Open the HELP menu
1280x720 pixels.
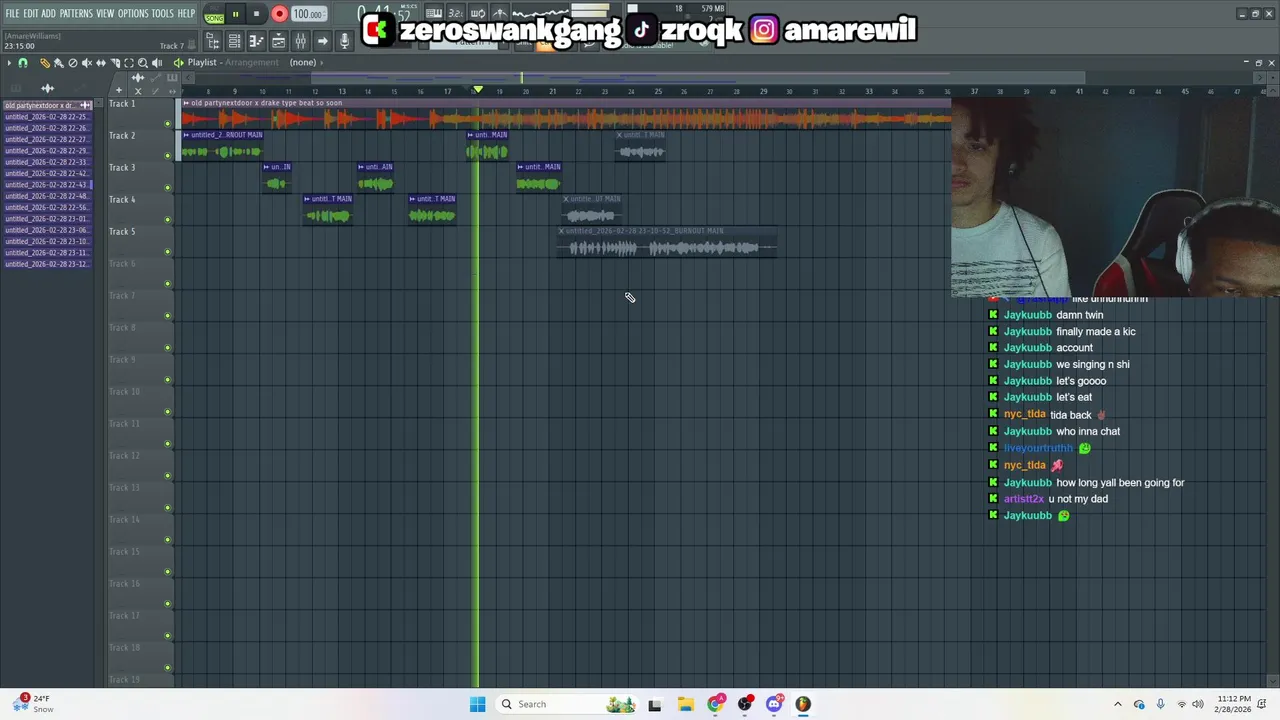[186, 14]
